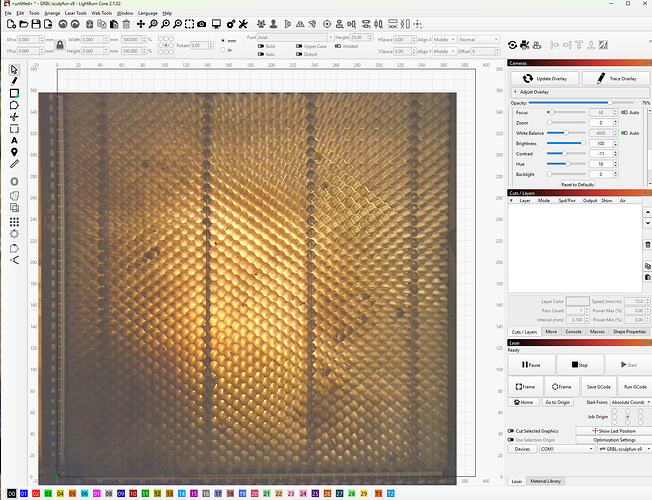
Task: Click the Rotate input field
Action: point(202,45)
